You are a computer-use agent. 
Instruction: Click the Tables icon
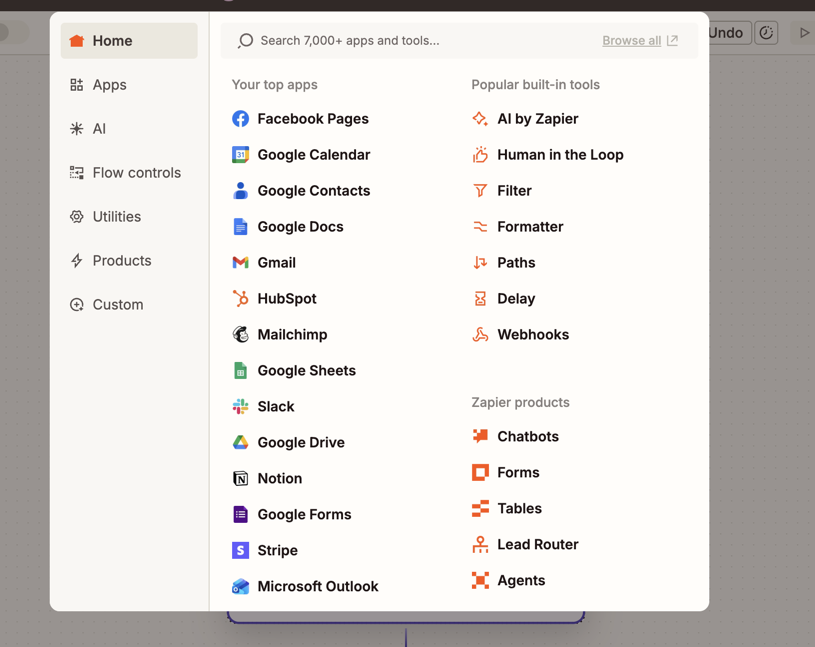(480, 508)
